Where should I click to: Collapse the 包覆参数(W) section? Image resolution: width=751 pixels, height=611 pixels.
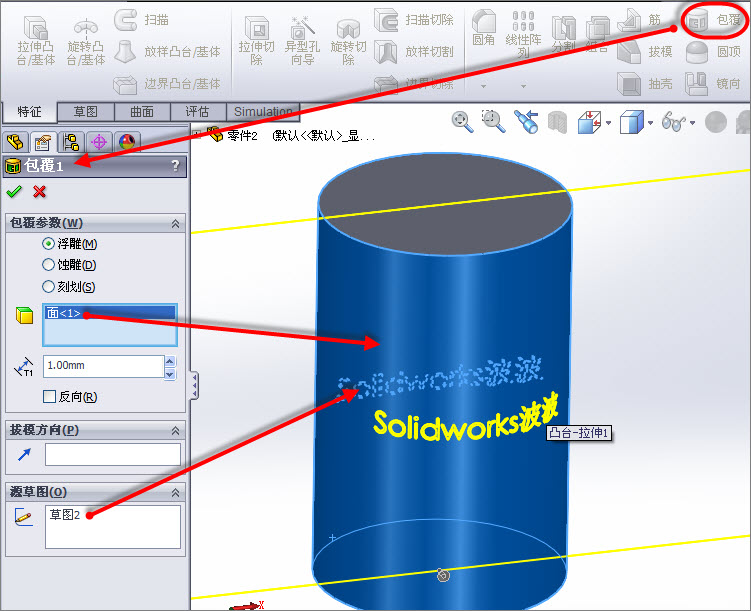(175, 224)
